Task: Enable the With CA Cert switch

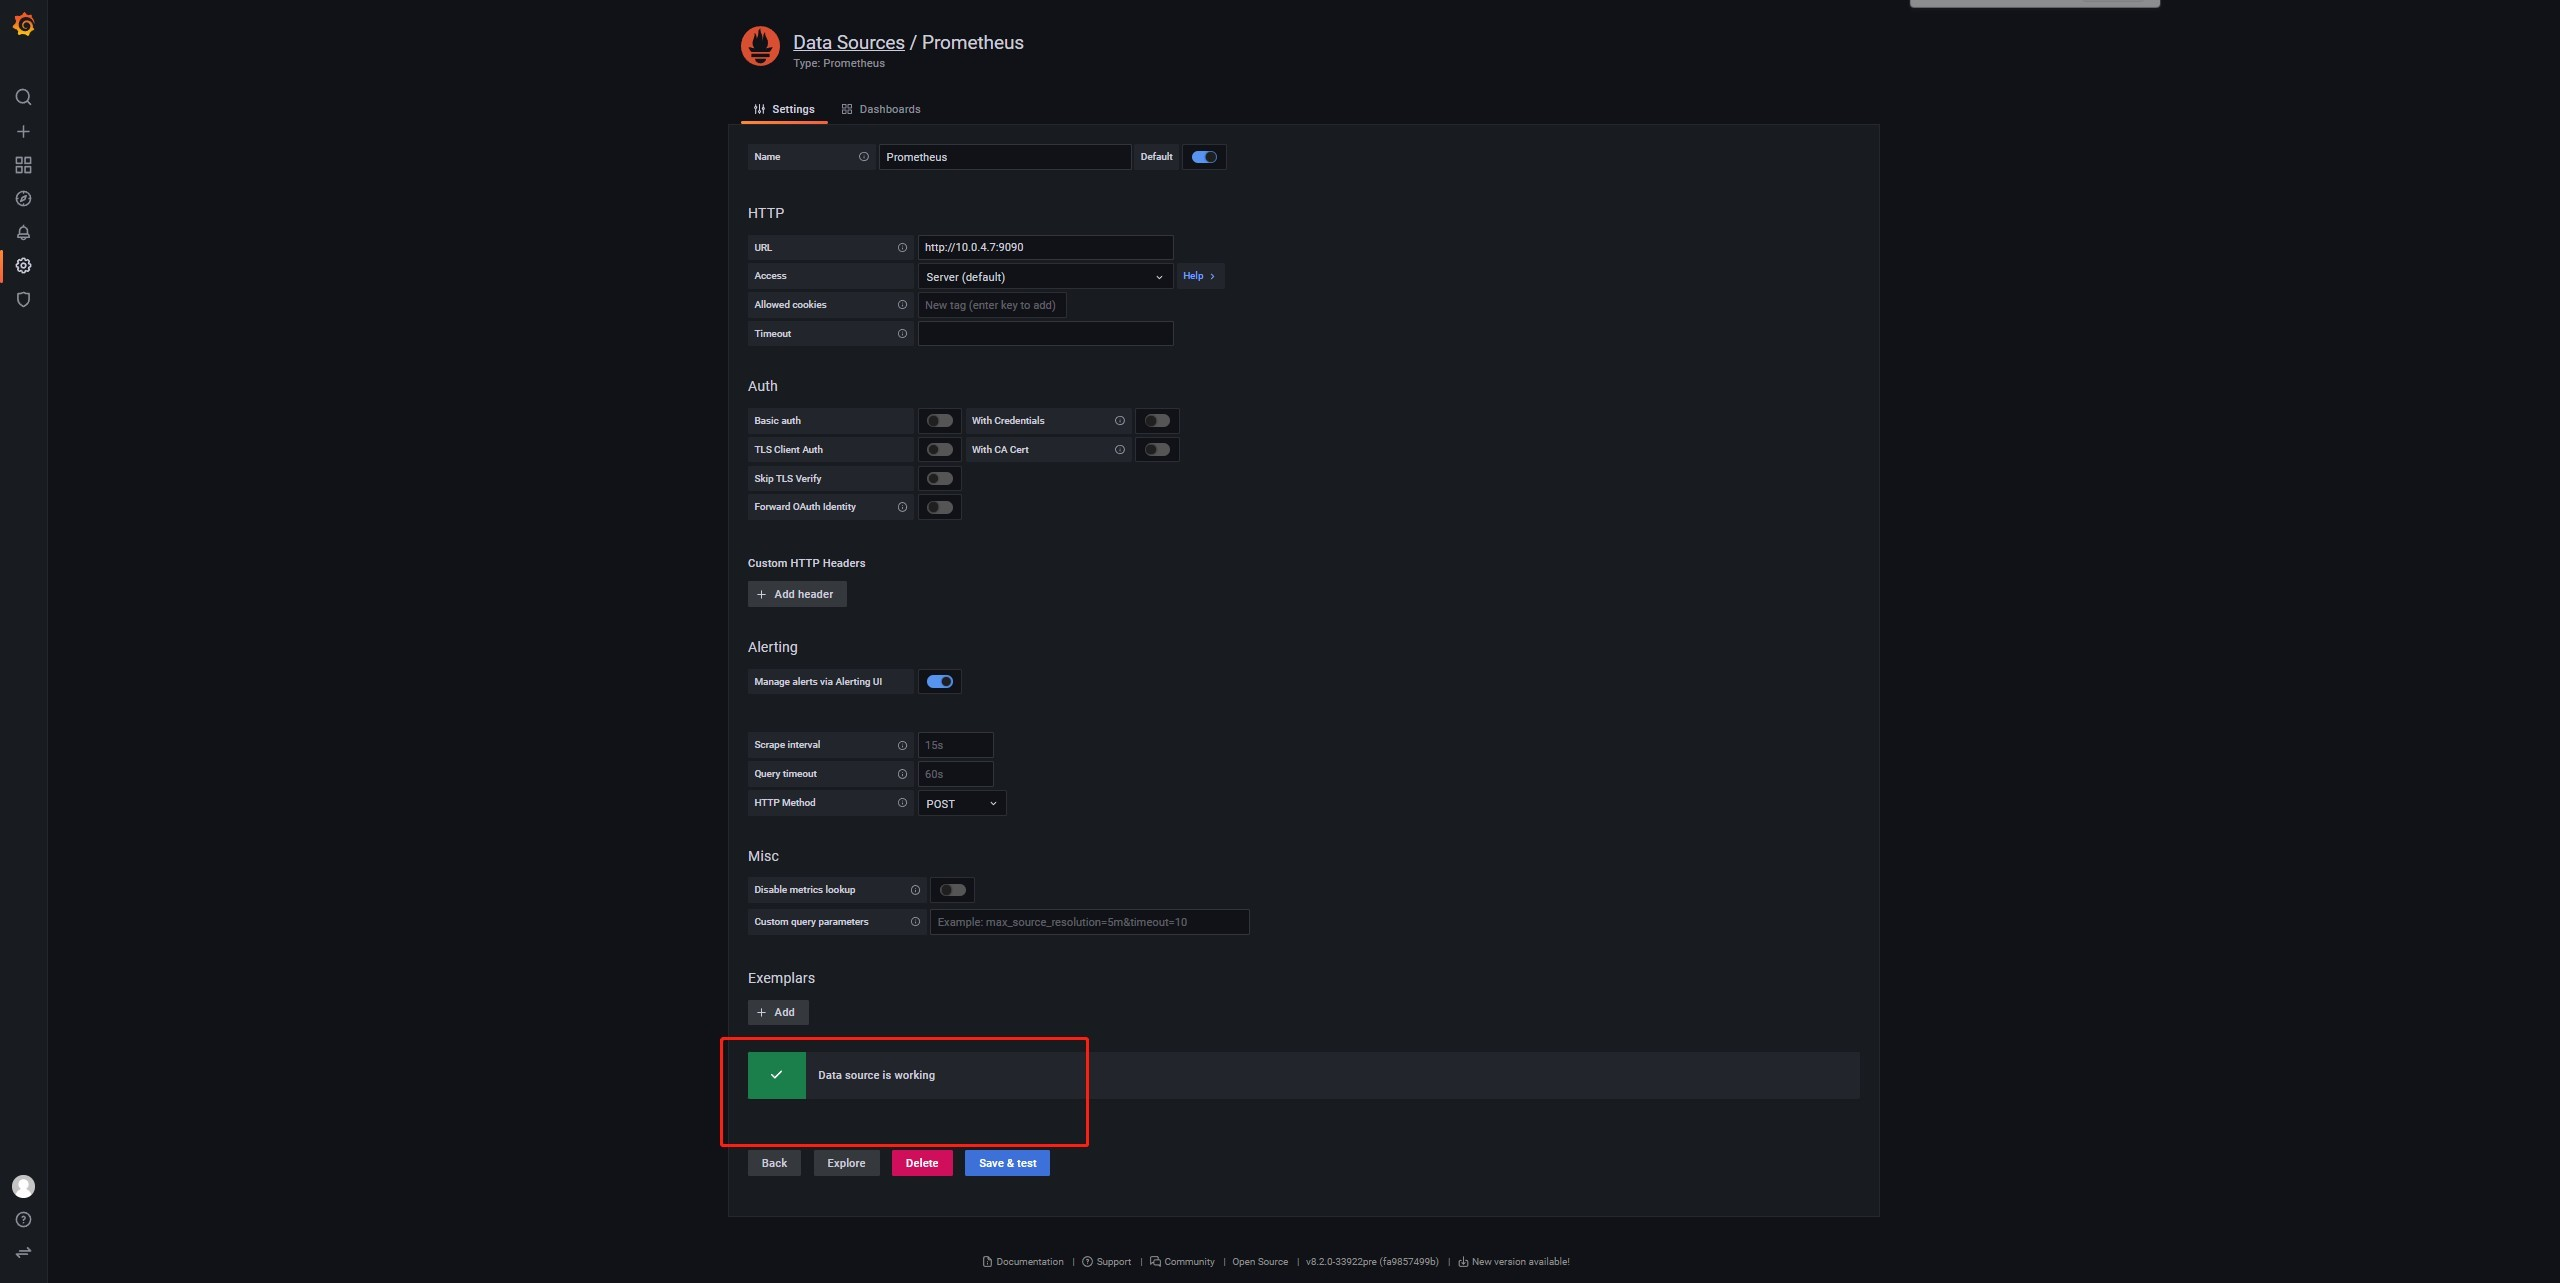Action: click(1157, 450)
